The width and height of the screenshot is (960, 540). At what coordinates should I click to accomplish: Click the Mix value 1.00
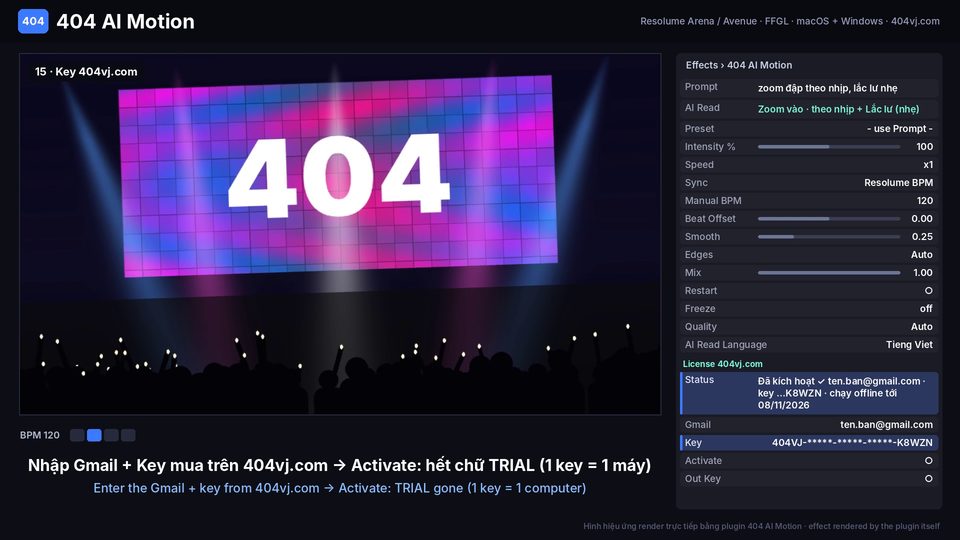[x=923, y=273]
